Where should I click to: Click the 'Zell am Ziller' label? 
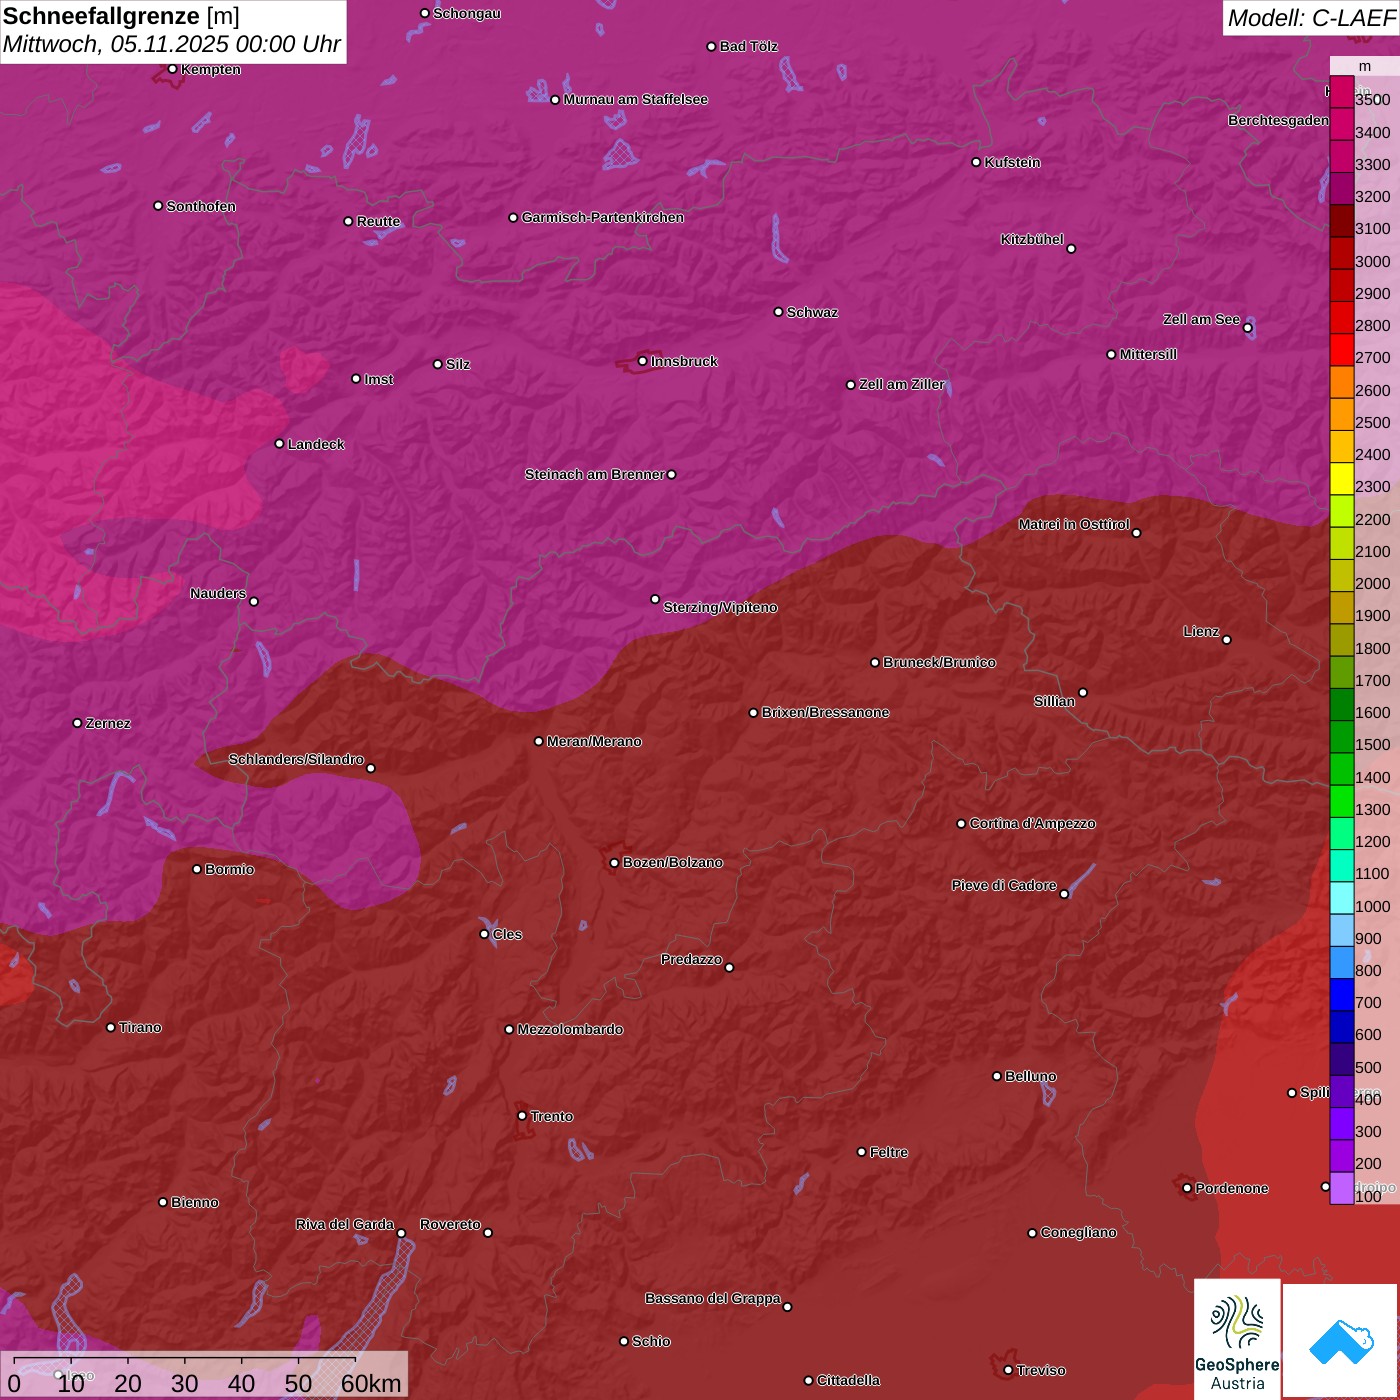coord(902,384)
